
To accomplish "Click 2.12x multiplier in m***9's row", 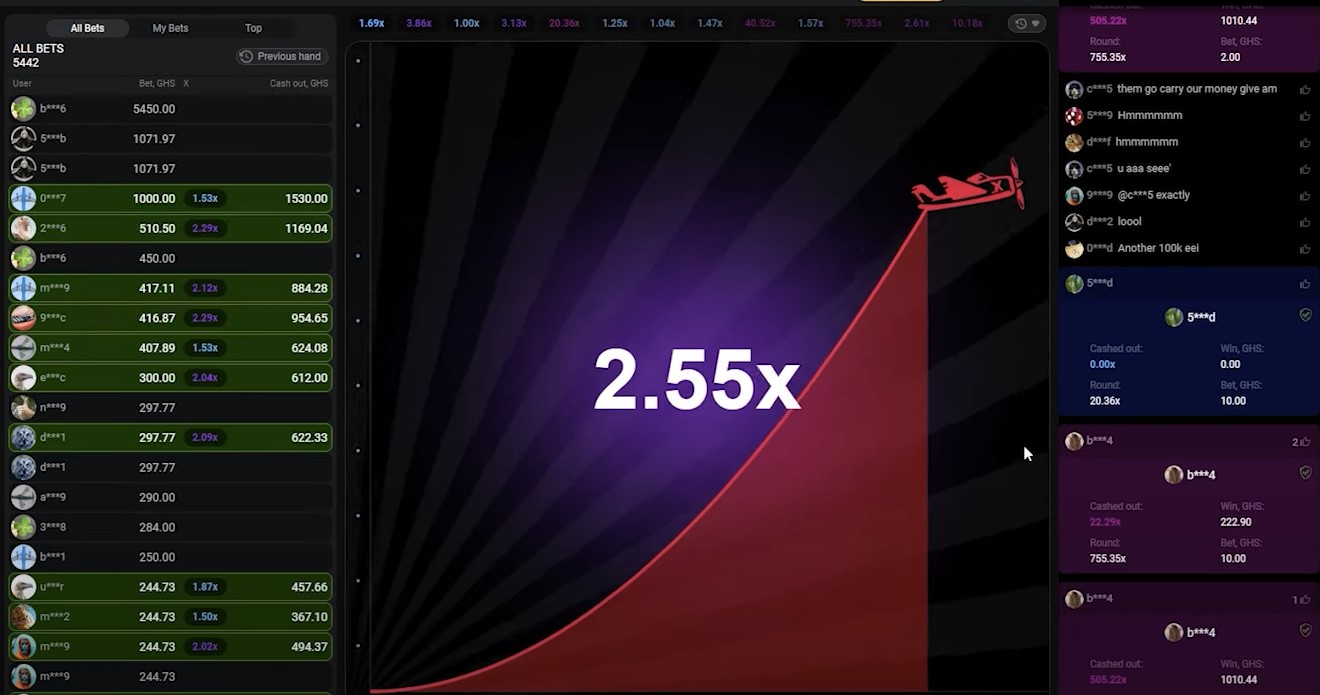I will (205, 289).
